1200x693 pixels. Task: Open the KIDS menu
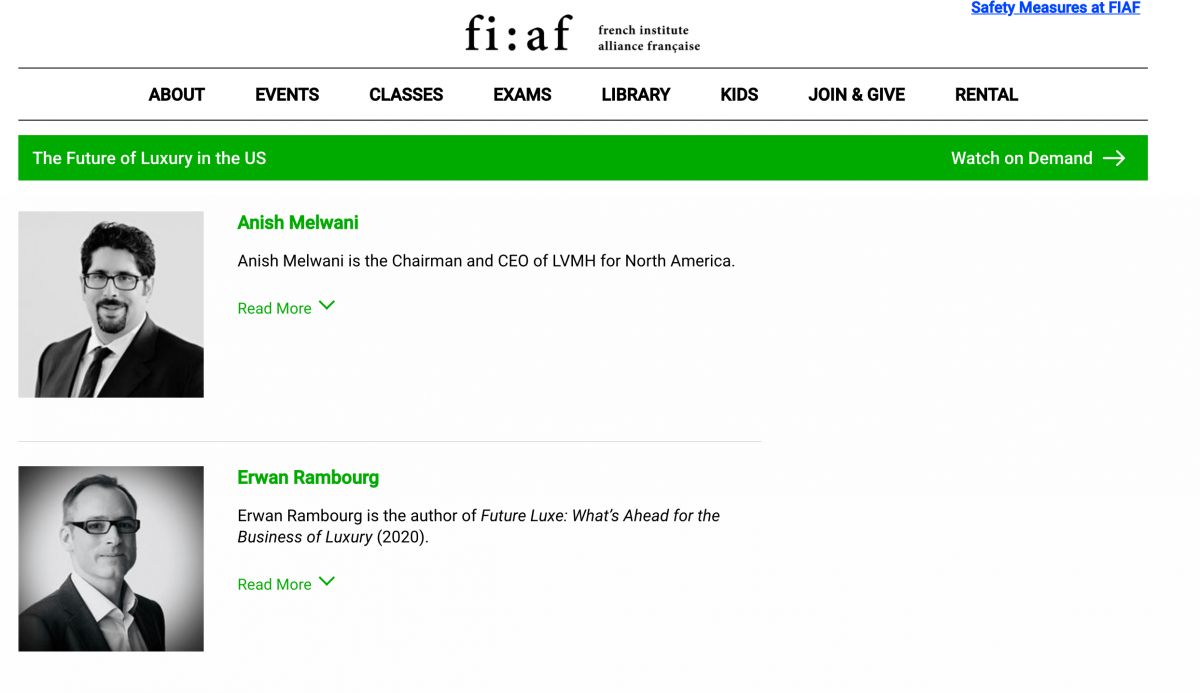click(739, 94)
